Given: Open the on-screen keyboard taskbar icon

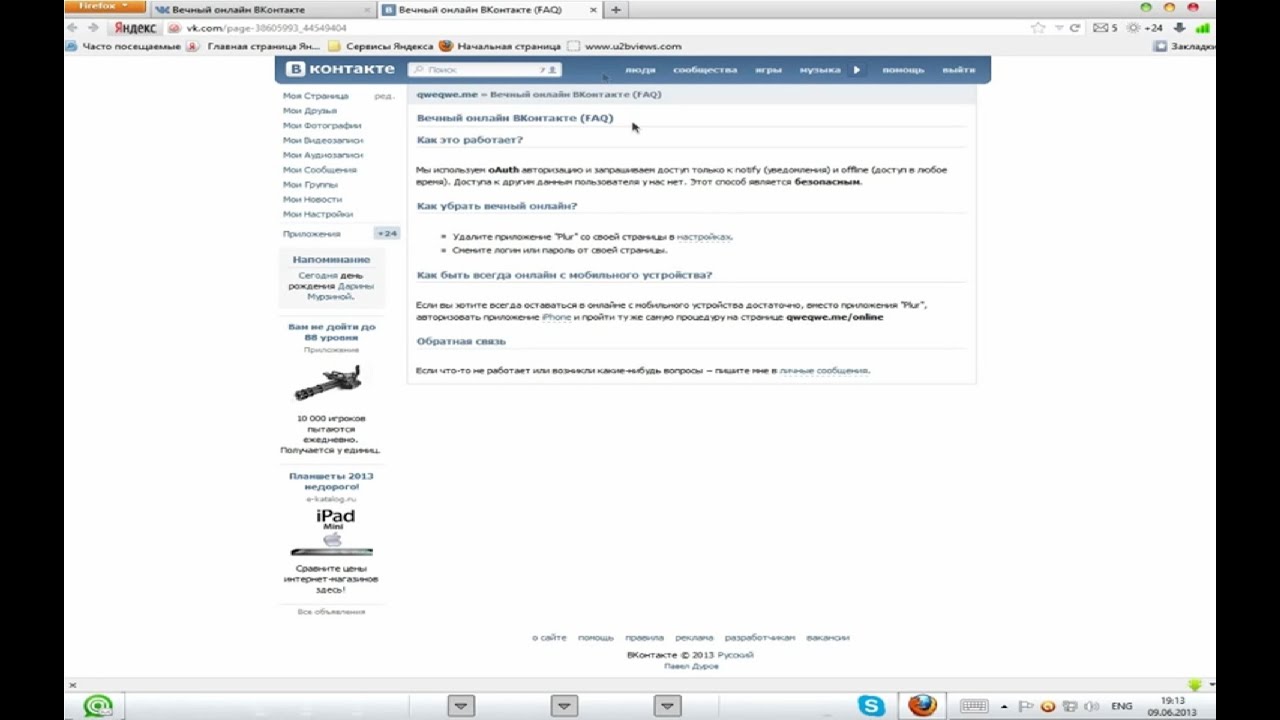Looking at the screenshot, I should point(974,706).
